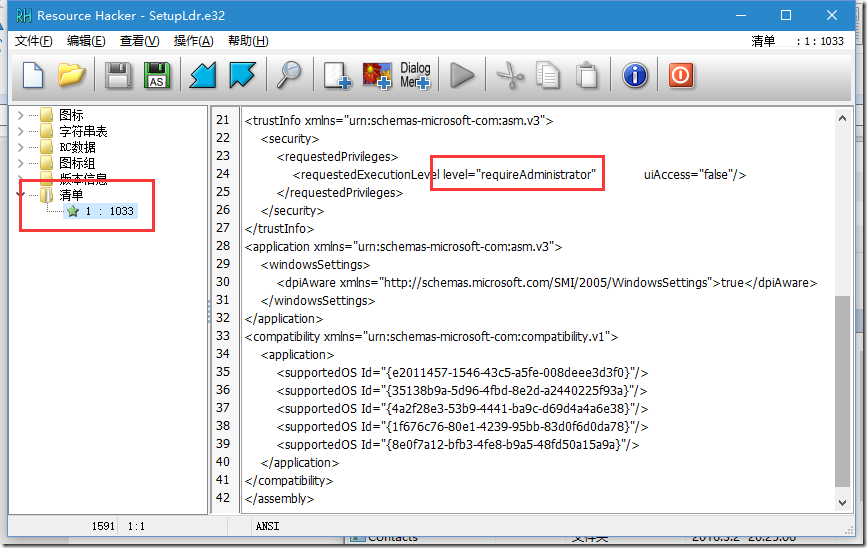Screen dimensions: 867x548
Task: Click the blue upward bookmark arrow icon
Action: [203, 75]
